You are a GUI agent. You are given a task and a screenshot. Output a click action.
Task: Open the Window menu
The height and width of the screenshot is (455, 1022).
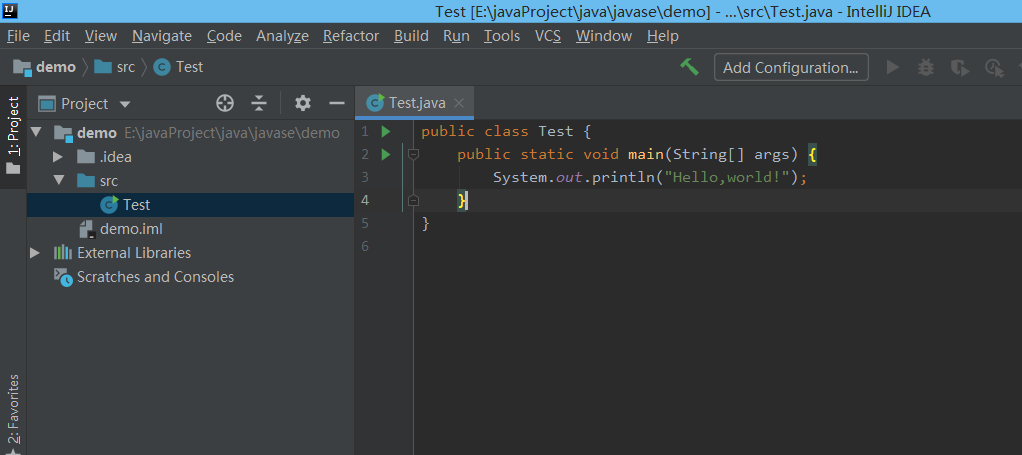(x=604, y=36)
